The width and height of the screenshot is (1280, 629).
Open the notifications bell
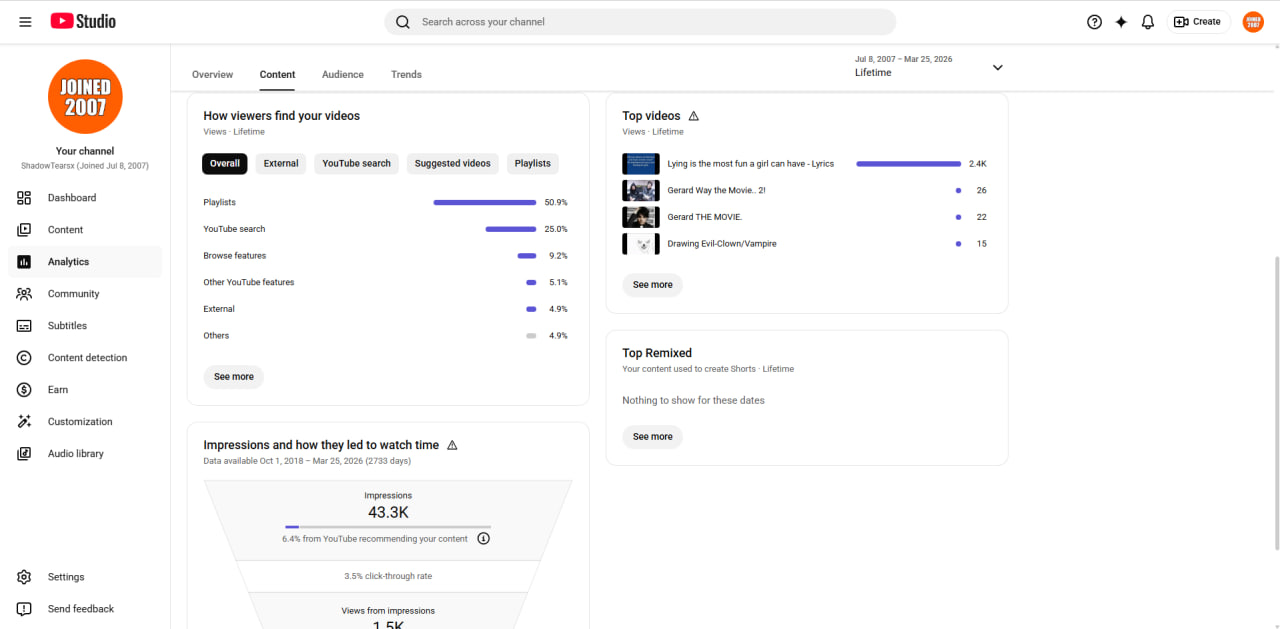coord(1148,22)
